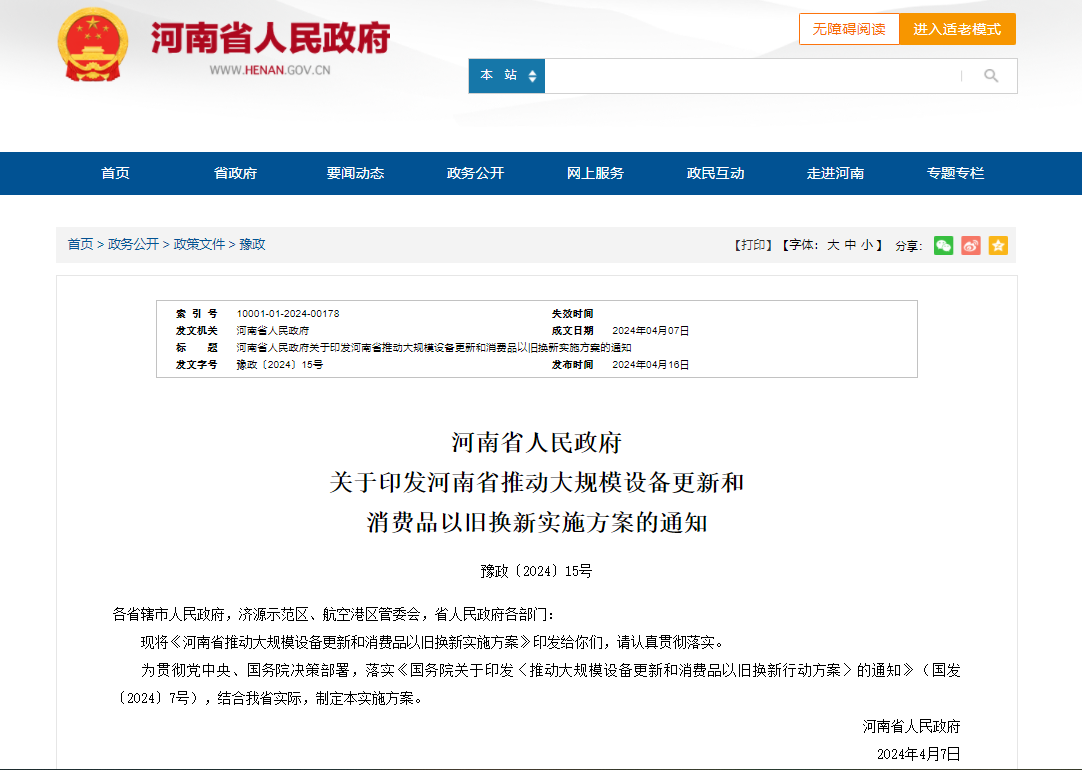Share the article via WeChat icon
This screenshot has height=770, width=1082.
[943, 245]
